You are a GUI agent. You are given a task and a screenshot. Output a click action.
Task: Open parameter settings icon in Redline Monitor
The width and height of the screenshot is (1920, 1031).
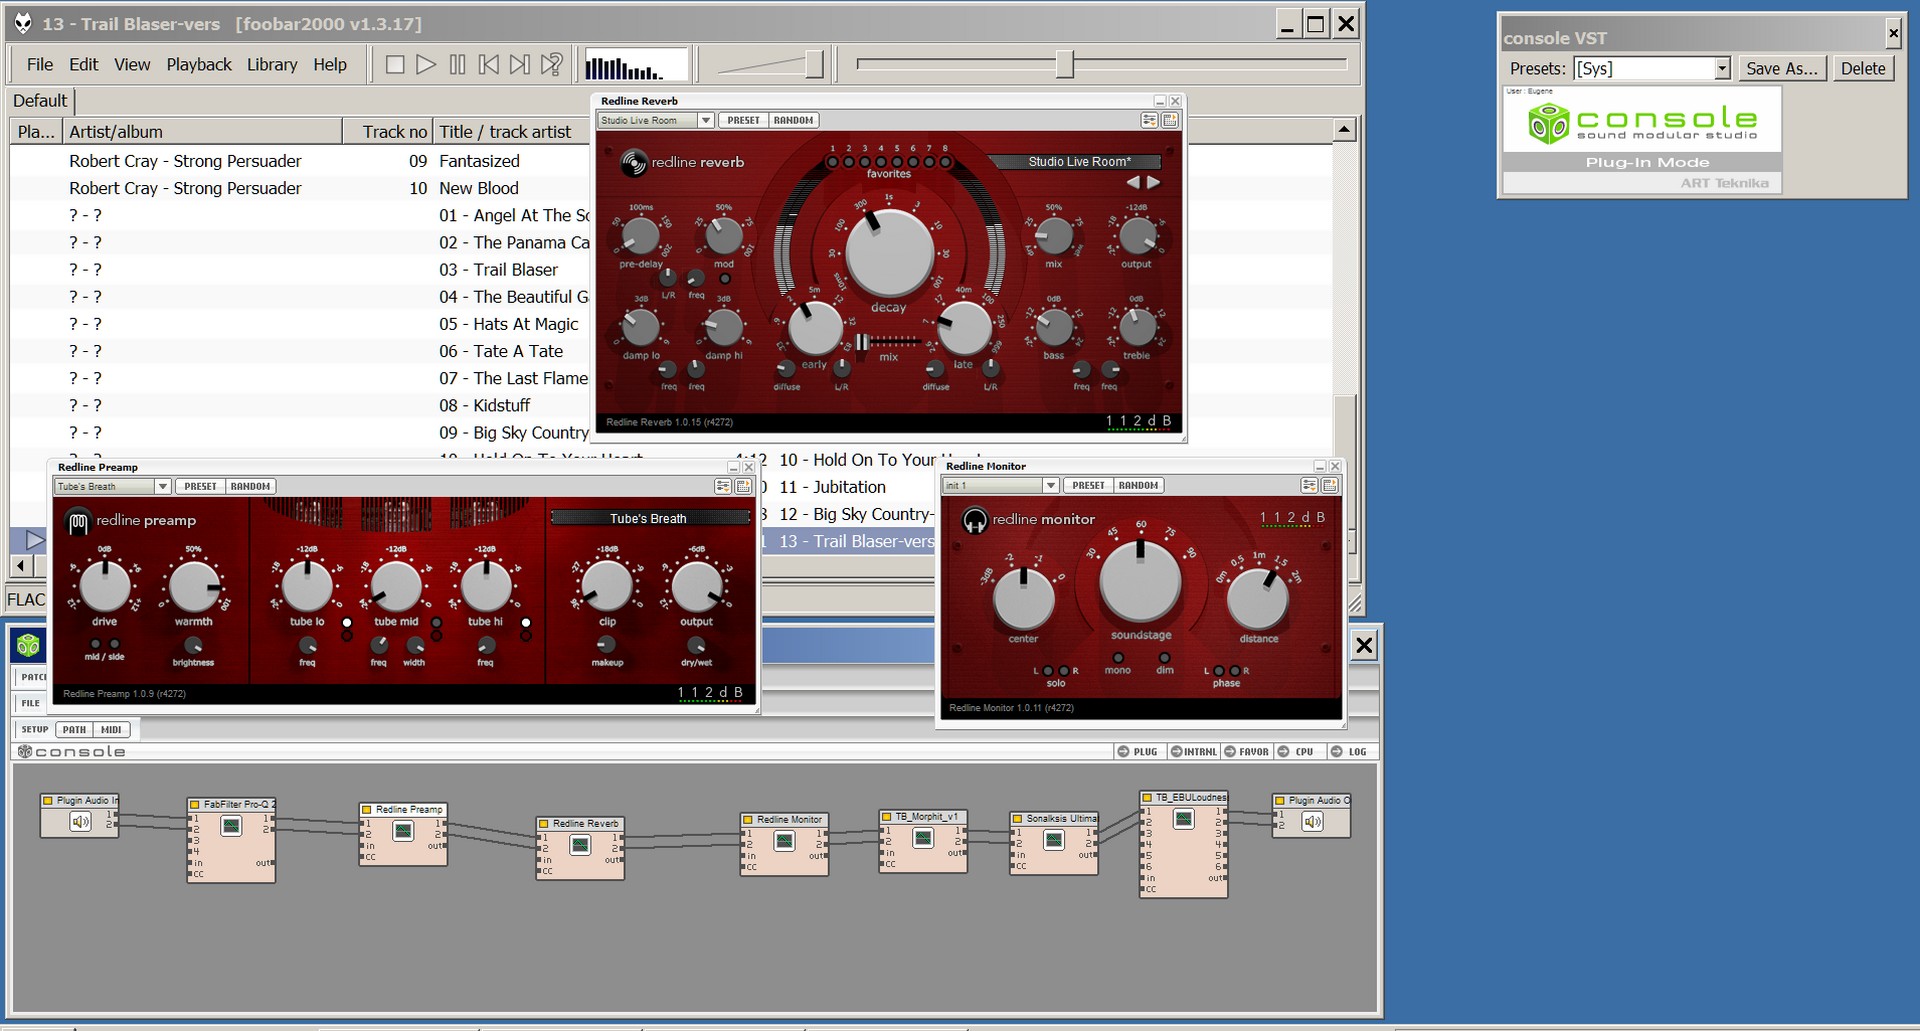(x=1309, y=486)
